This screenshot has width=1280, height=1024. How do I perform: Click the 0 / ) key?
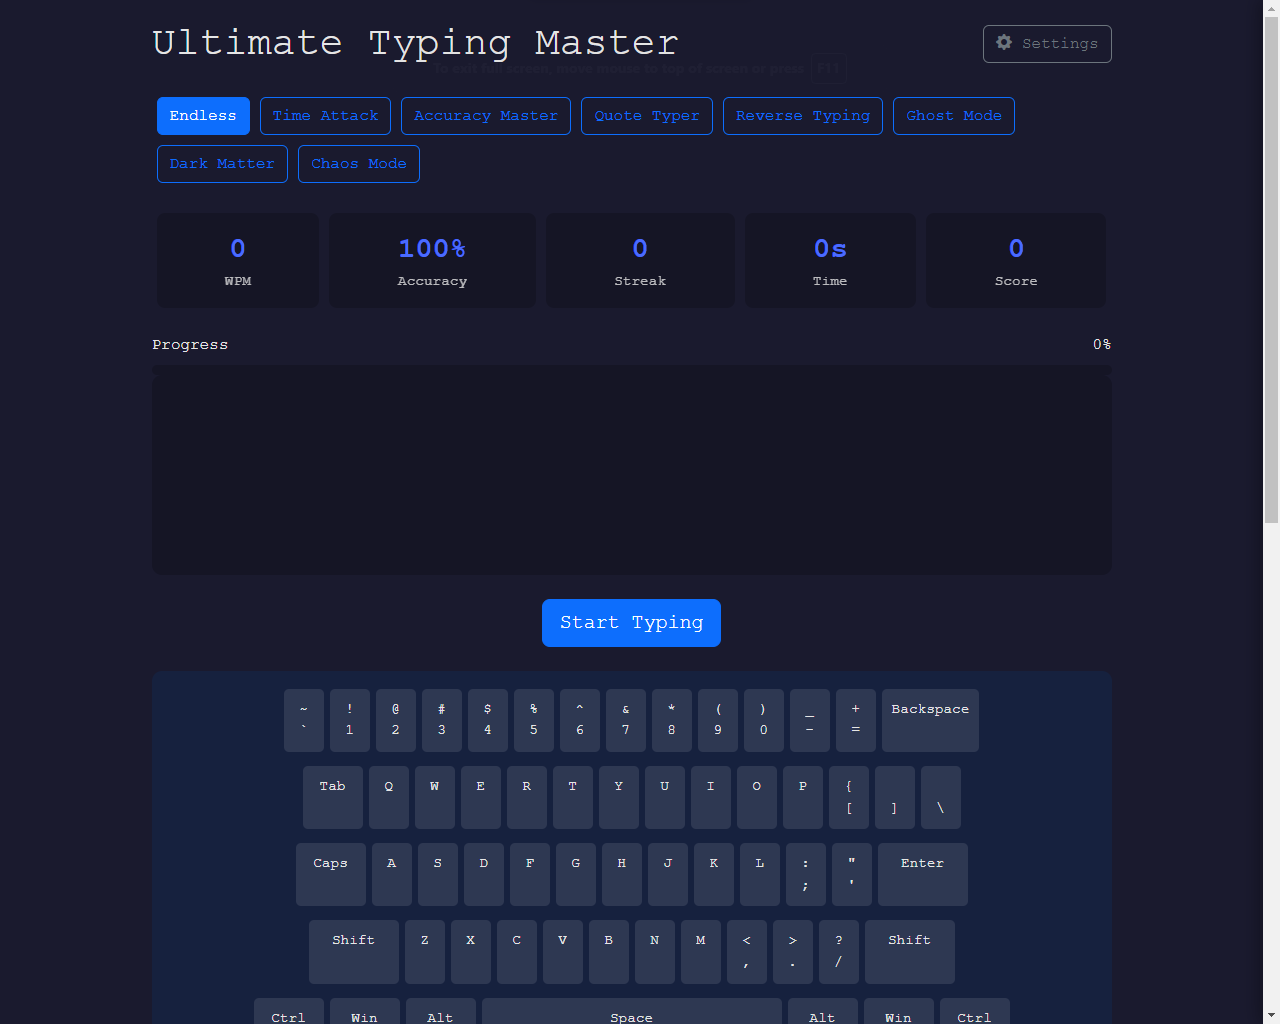tap(764, 720)
